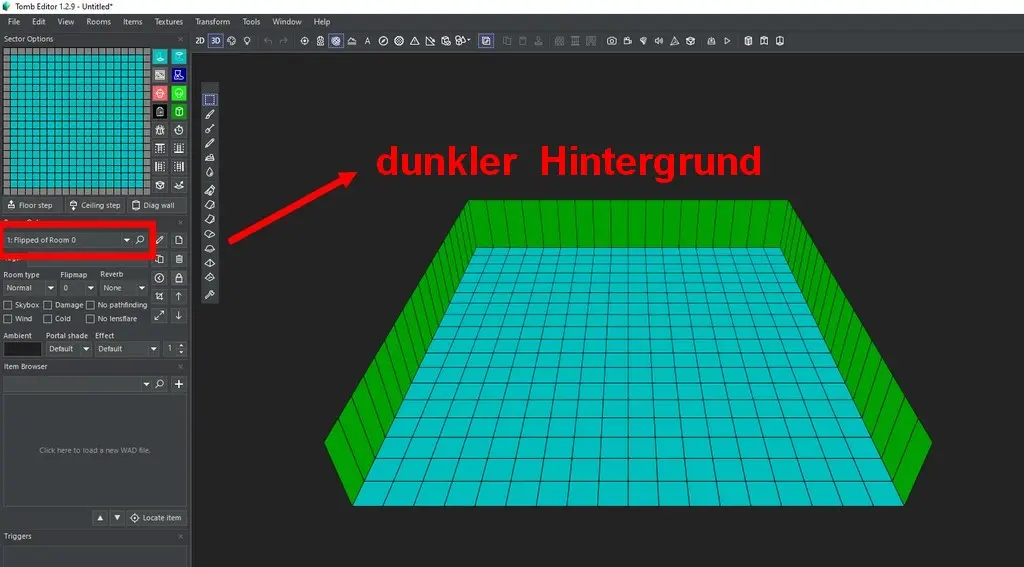The image size is (1024, 567).
Task: Toggle the Damage checkbox
Action: tap(49, 305)
